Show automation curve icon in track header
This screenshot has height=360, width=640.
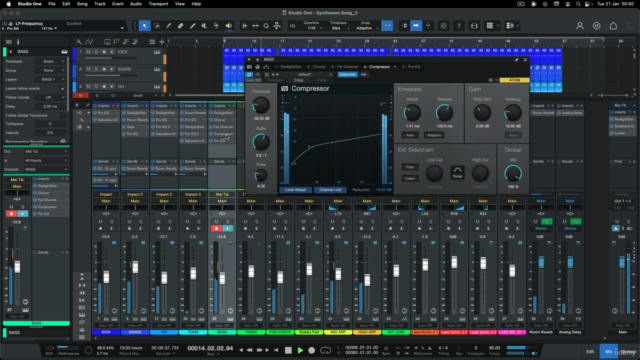[x=89, y=42]
